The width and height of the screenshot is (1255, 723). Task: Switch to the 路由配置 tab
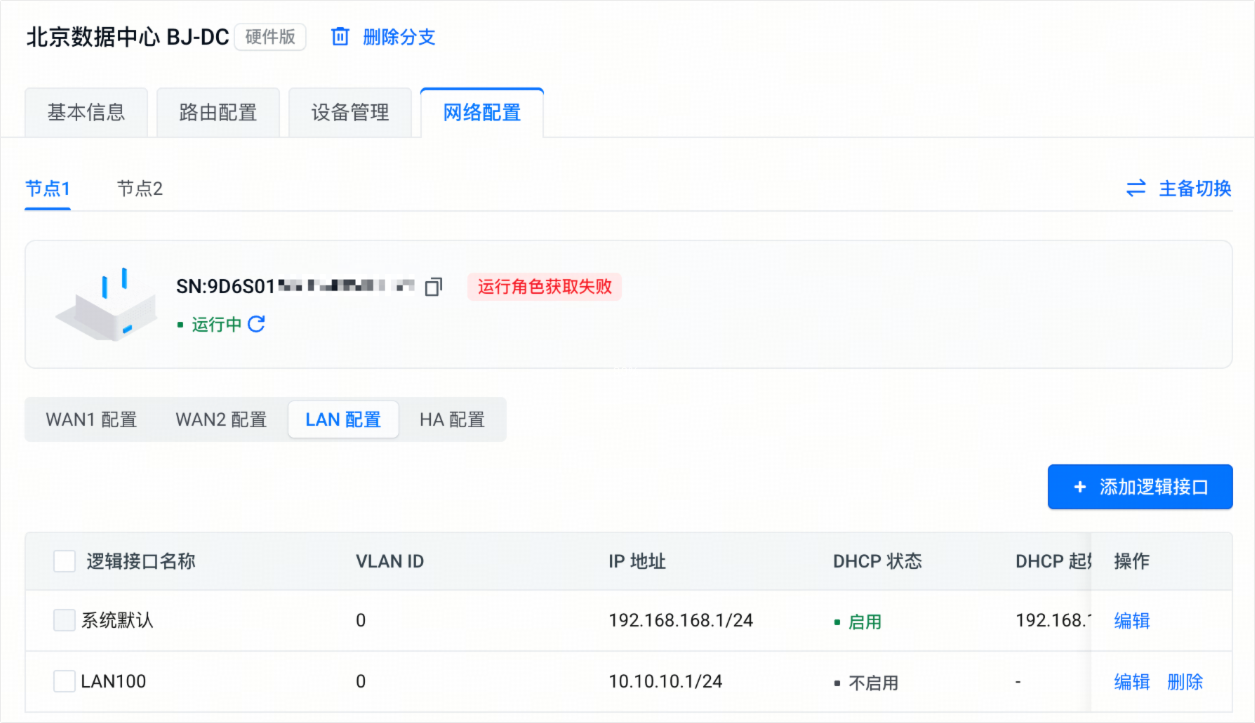[218, 113]
